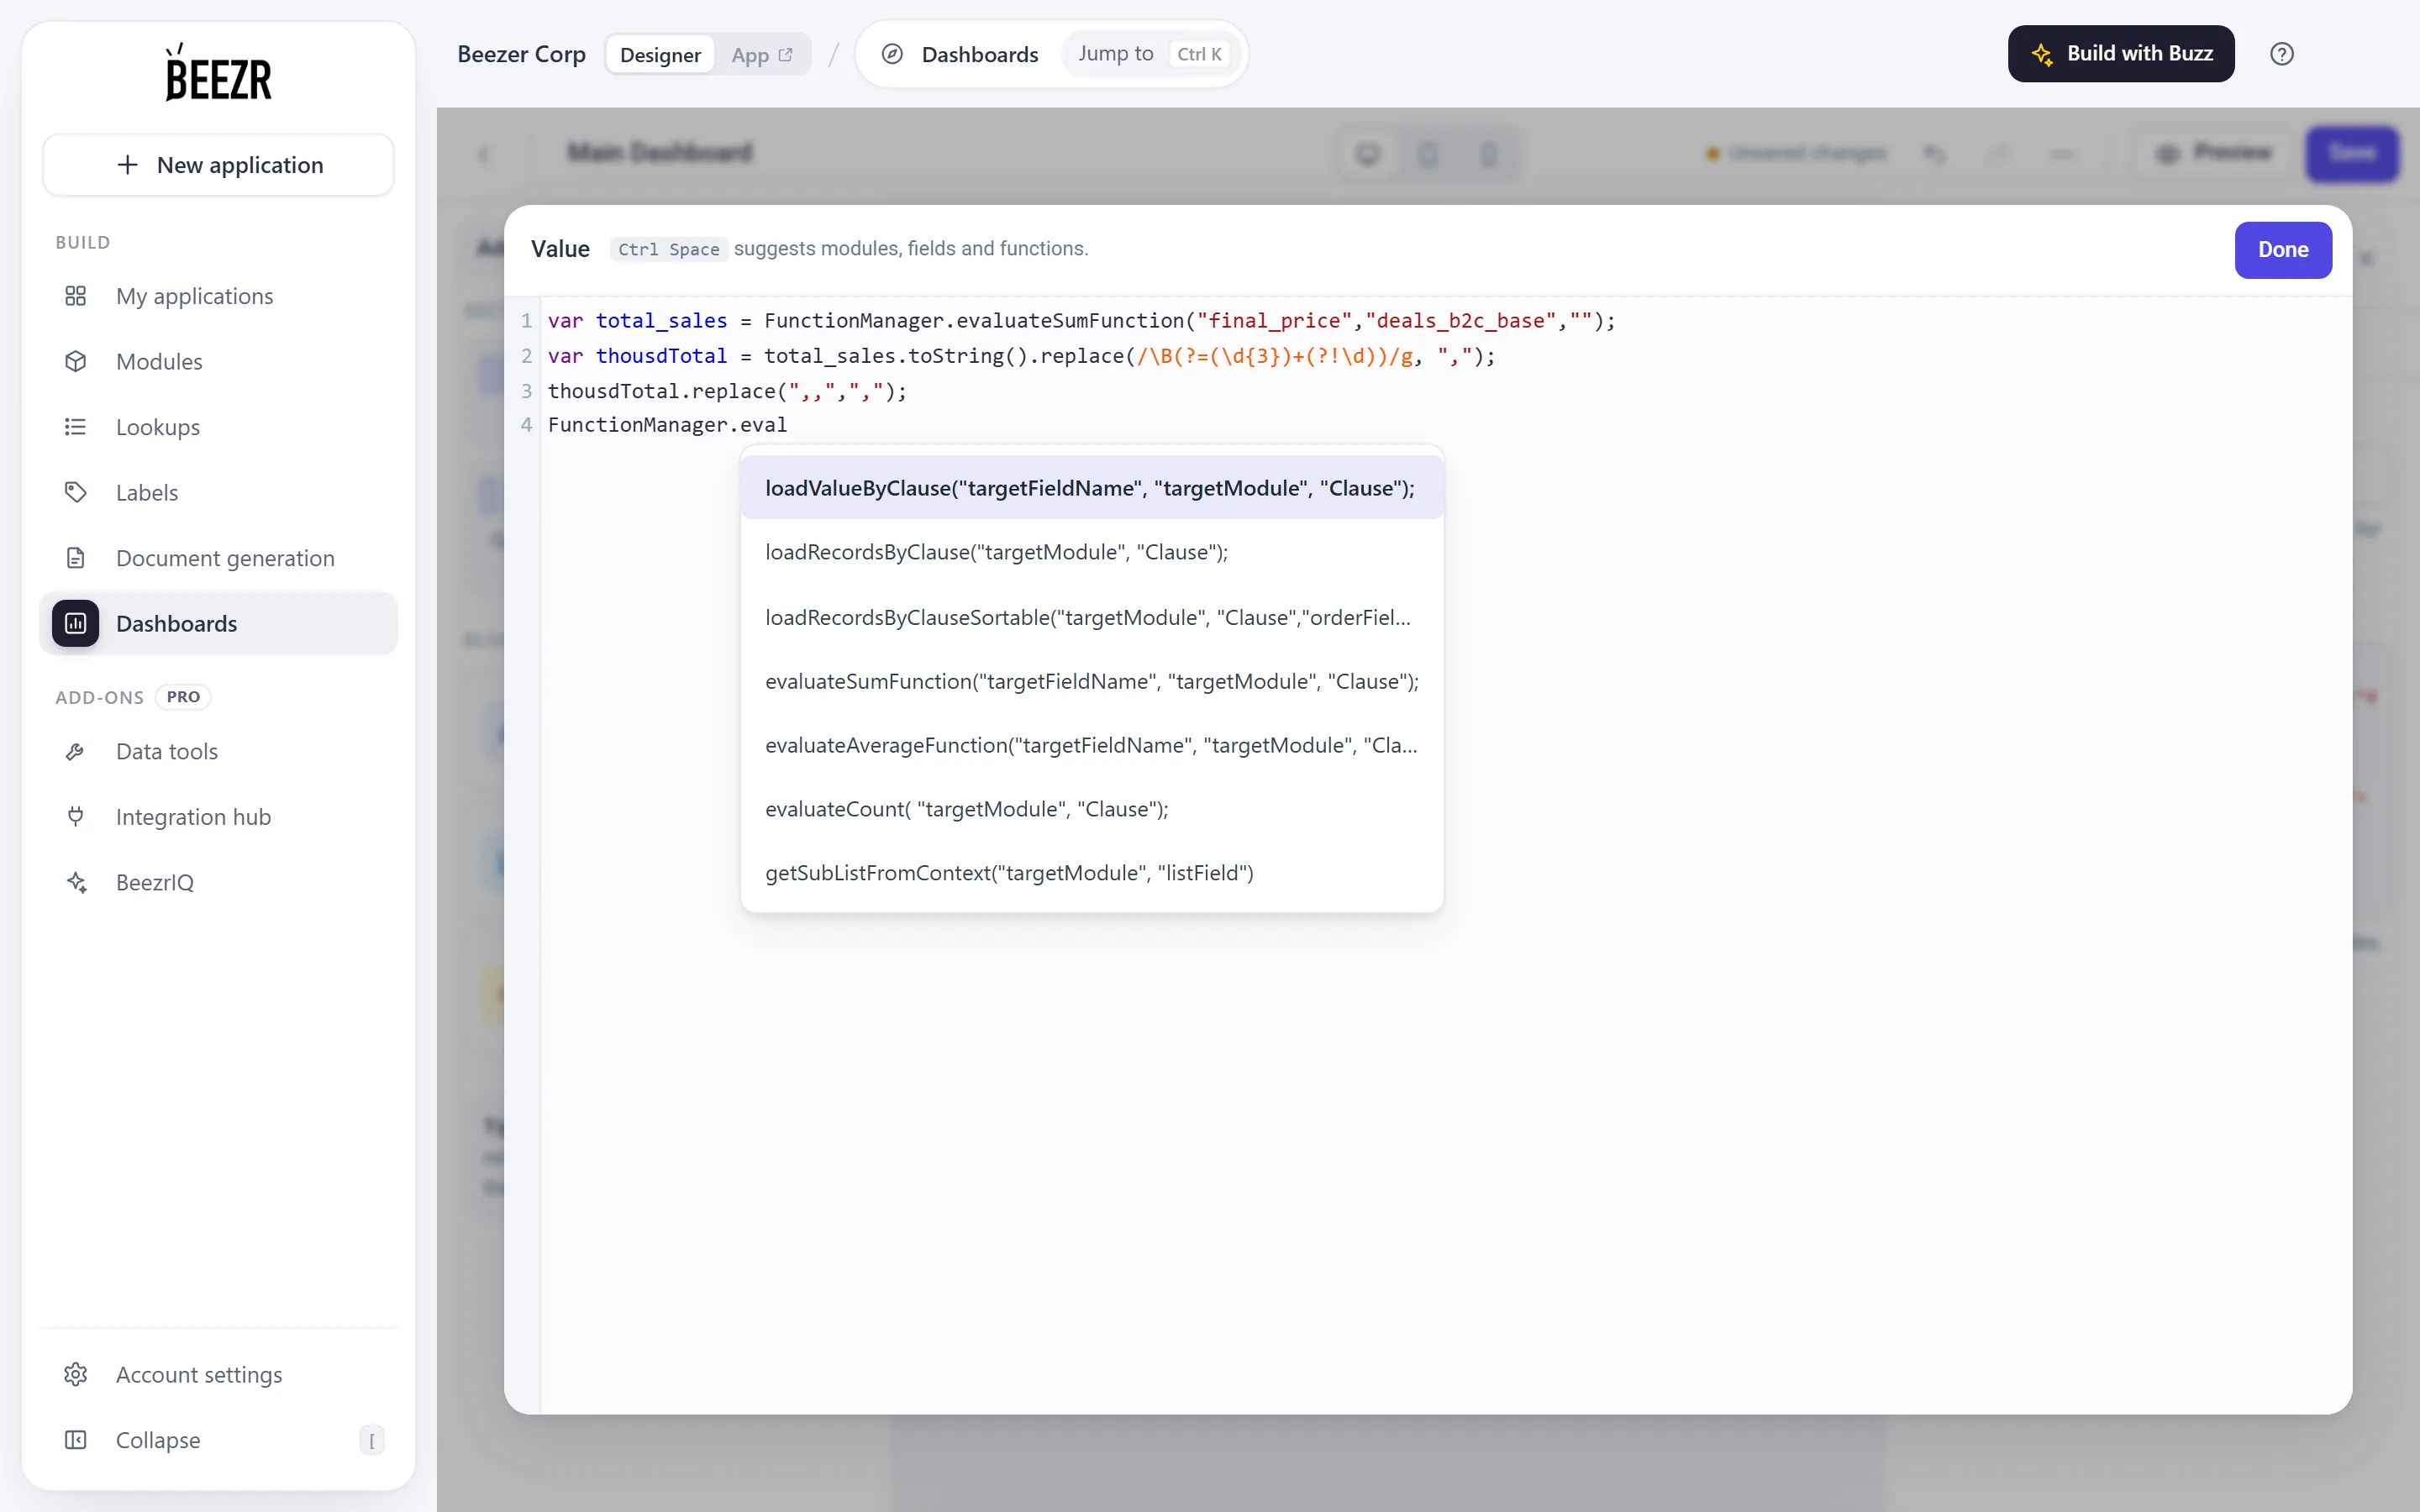Click the blurred Save button behind dialog
The height and width of the screenshot is (1512, 2420).
coord(2352,153)
